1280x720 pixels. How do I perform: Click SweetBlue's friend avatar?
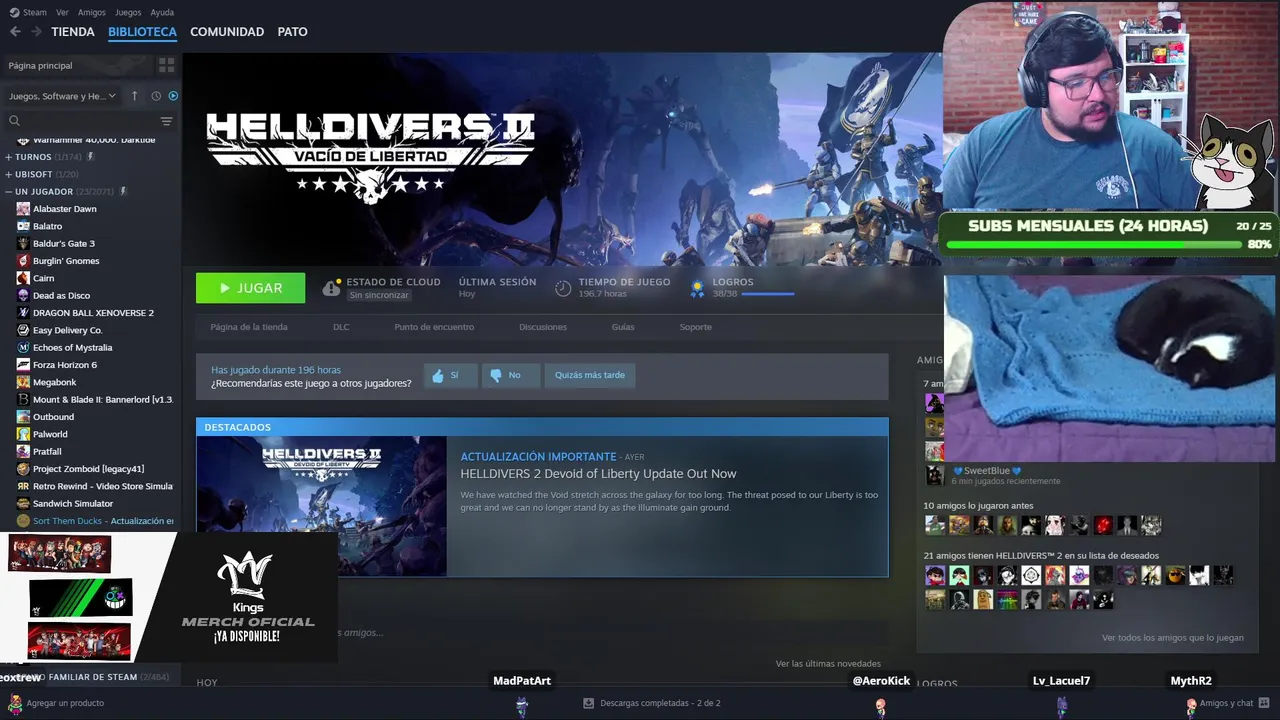(934, 475)
